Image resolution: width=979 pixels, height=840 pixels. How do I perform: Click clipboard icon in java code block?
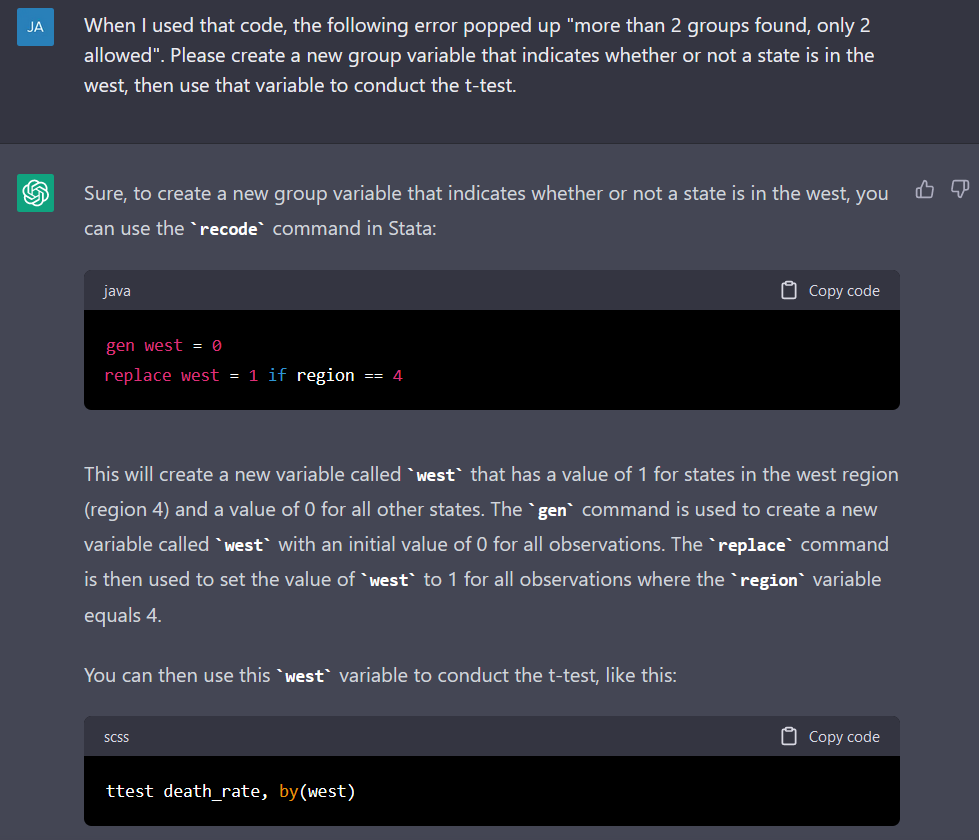pyautogui.click(x=789, y=290)
